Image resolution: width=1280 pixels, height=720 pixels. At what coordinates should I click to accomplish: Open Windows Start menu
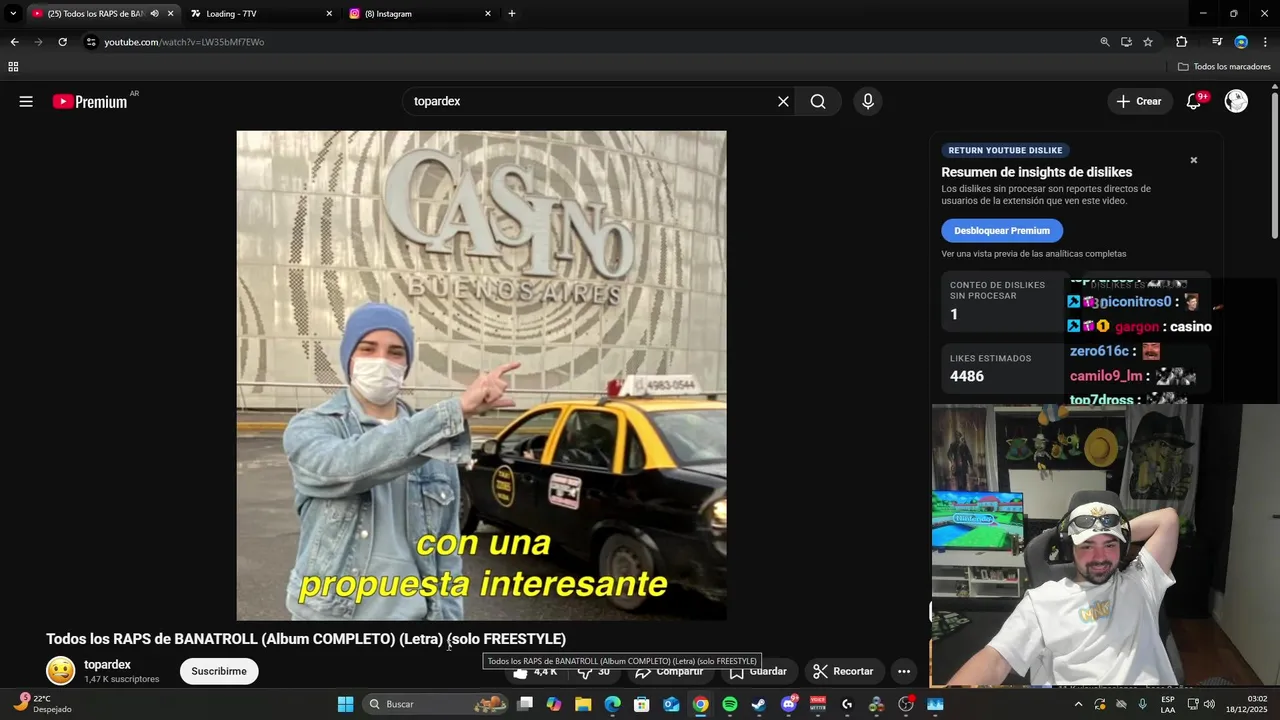345,704
